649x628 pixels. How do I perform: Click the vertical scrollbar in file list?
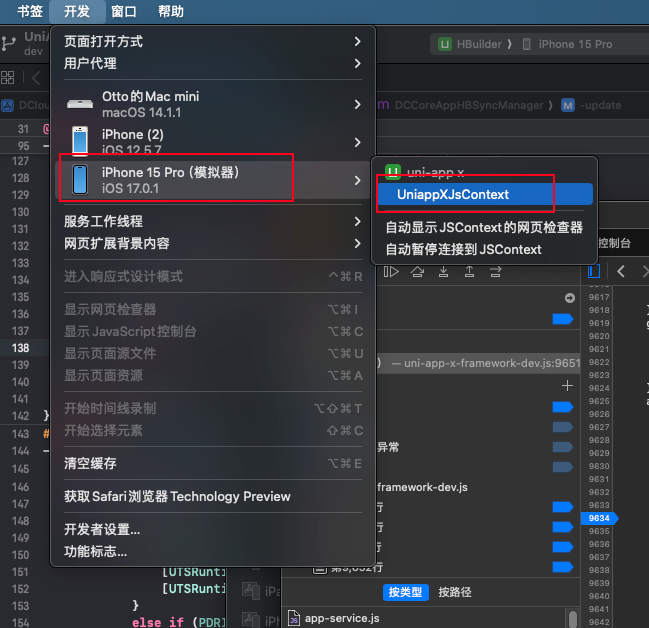[573, 619]
